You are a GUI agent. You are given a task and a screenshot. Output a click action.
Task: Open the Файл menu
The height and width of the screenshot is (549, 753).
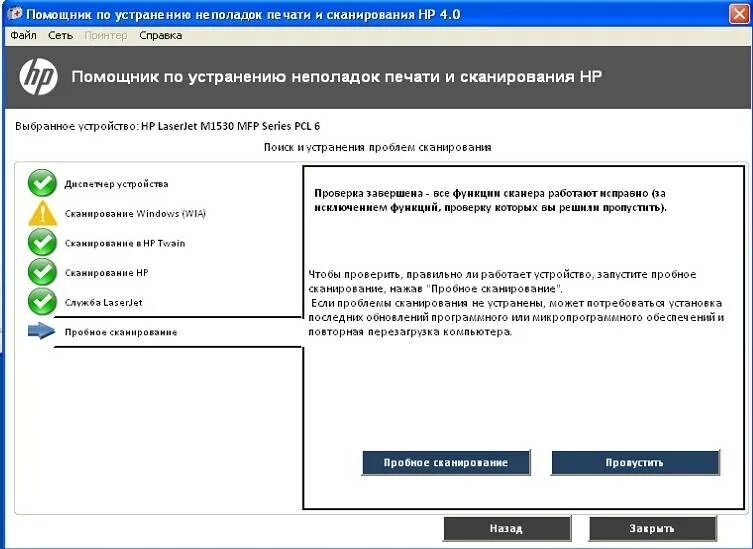tap(23, 36)
